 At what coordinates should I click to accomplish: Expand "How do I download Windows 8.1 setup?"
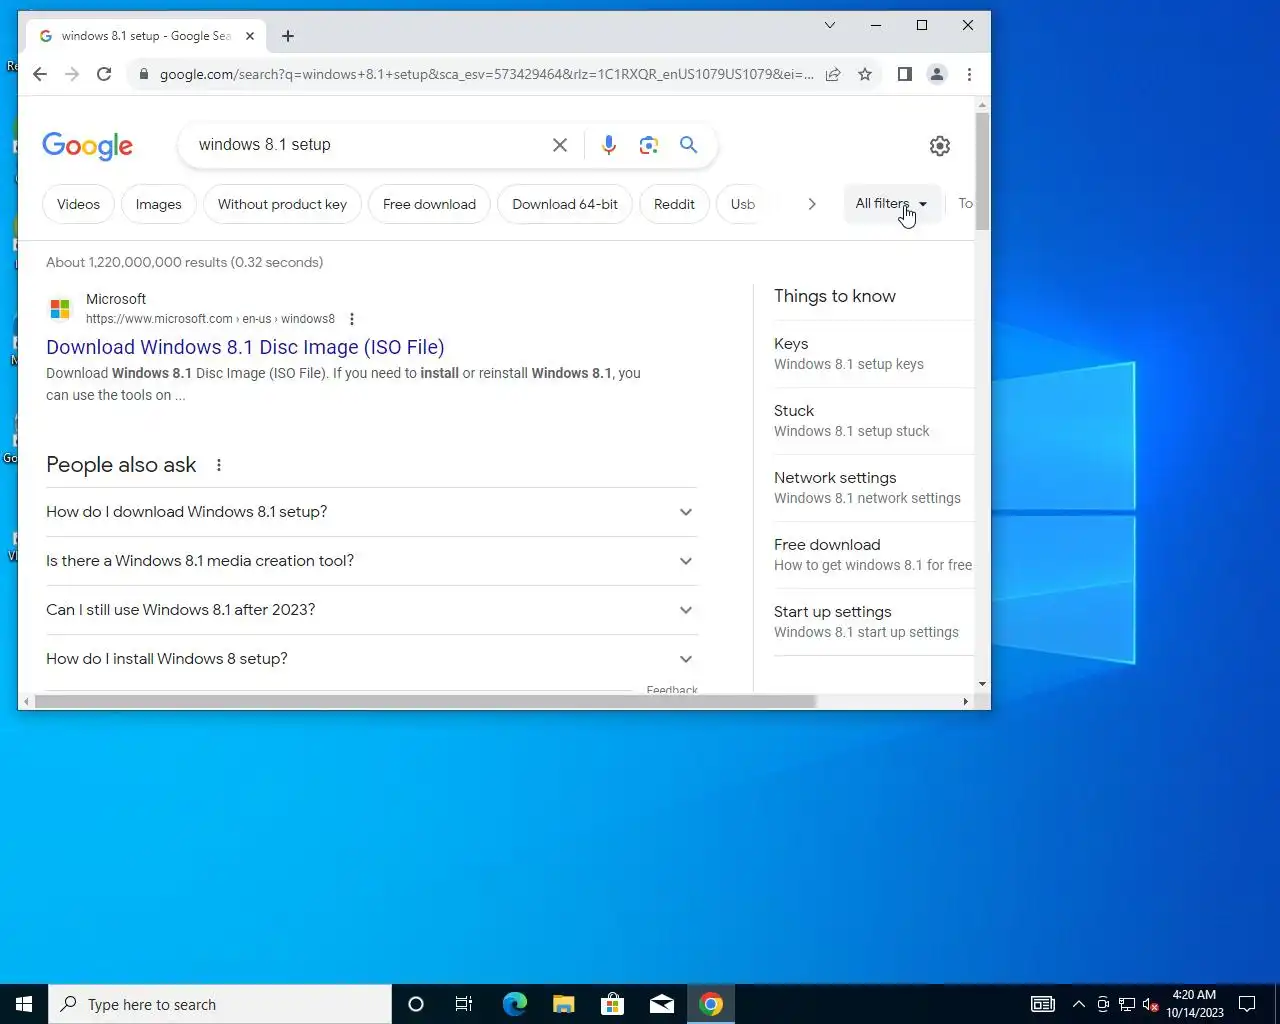coord(372,512)
